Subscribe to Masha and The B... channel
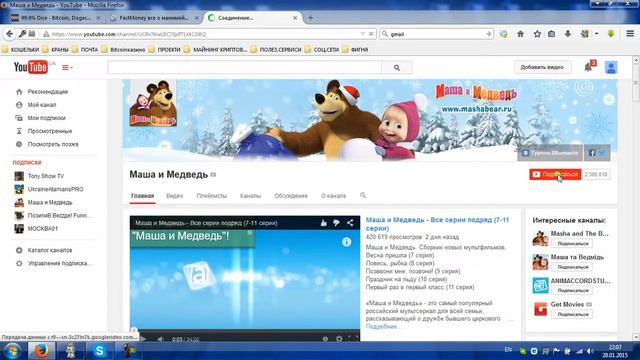 click(572, 243)
